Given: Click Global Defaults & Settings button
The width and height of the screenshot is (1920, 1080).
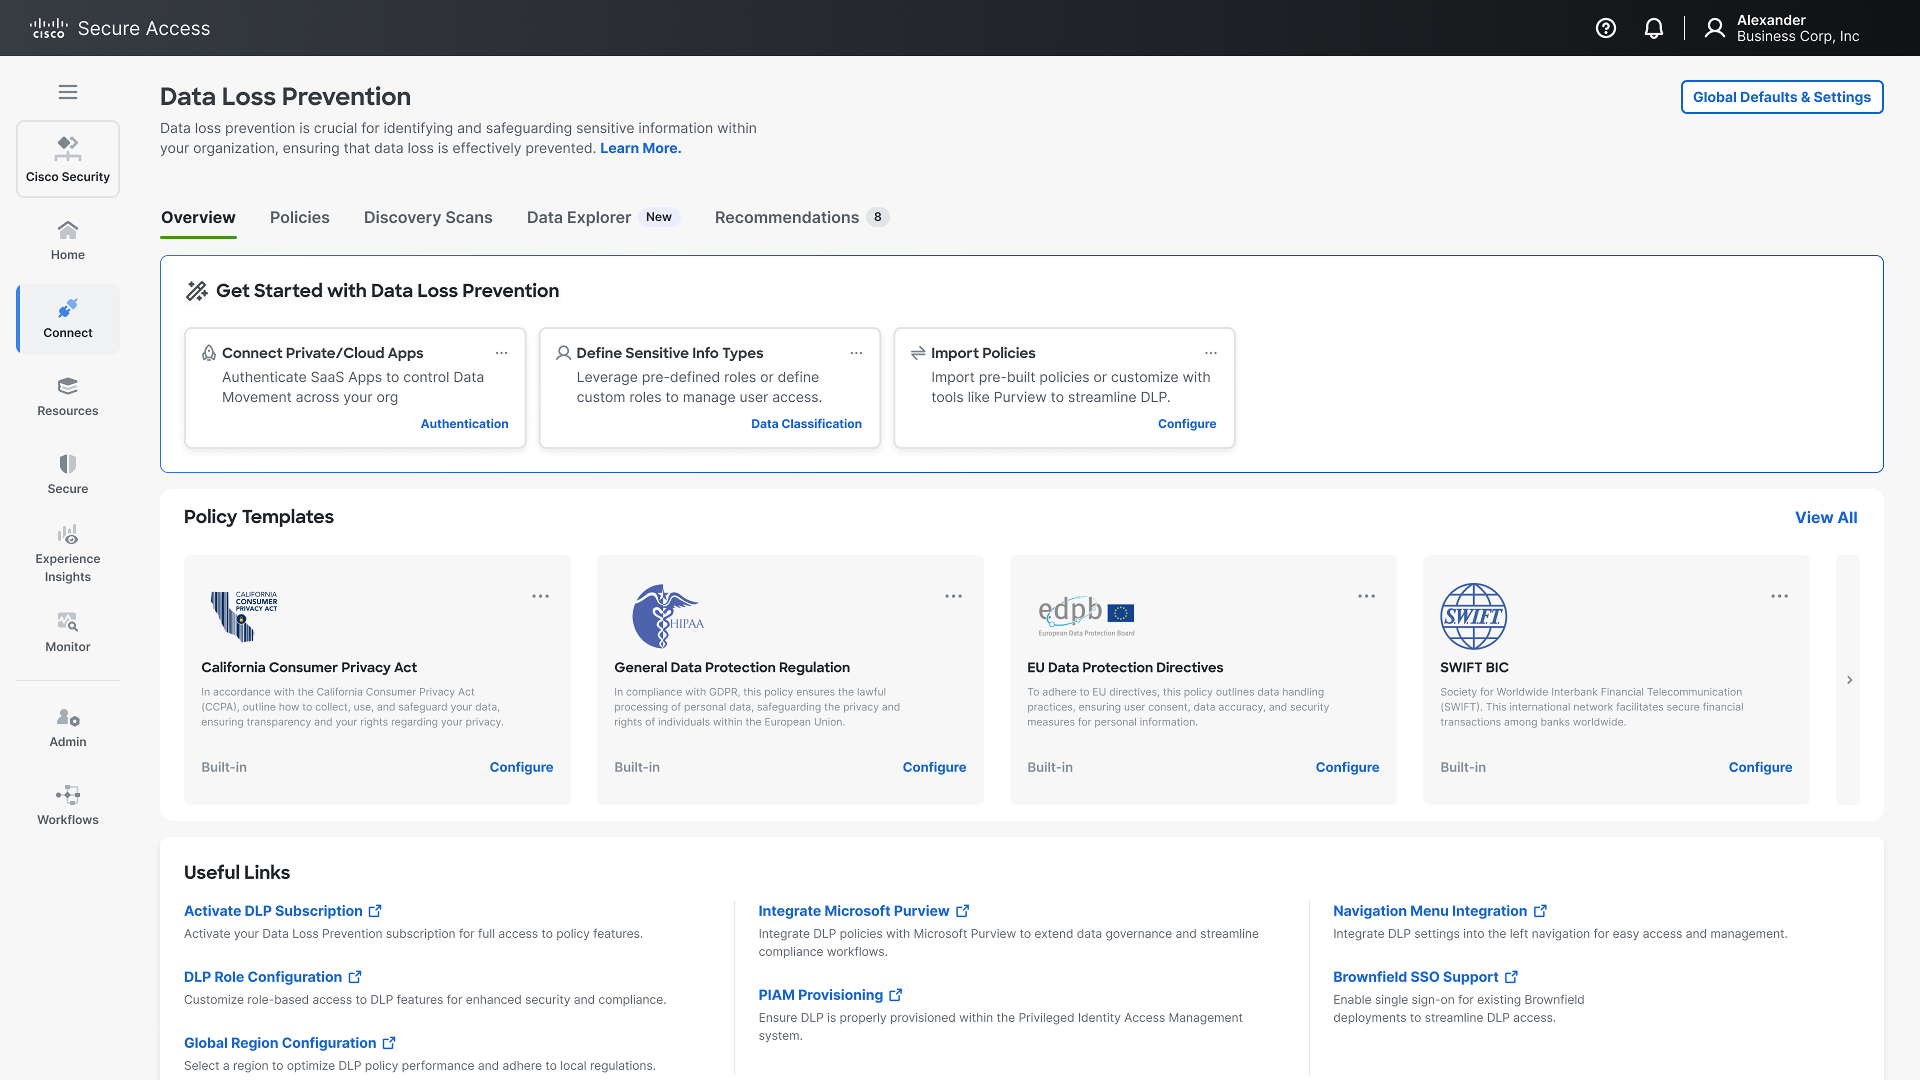Looking at the screenshot, I should 1781,97.
